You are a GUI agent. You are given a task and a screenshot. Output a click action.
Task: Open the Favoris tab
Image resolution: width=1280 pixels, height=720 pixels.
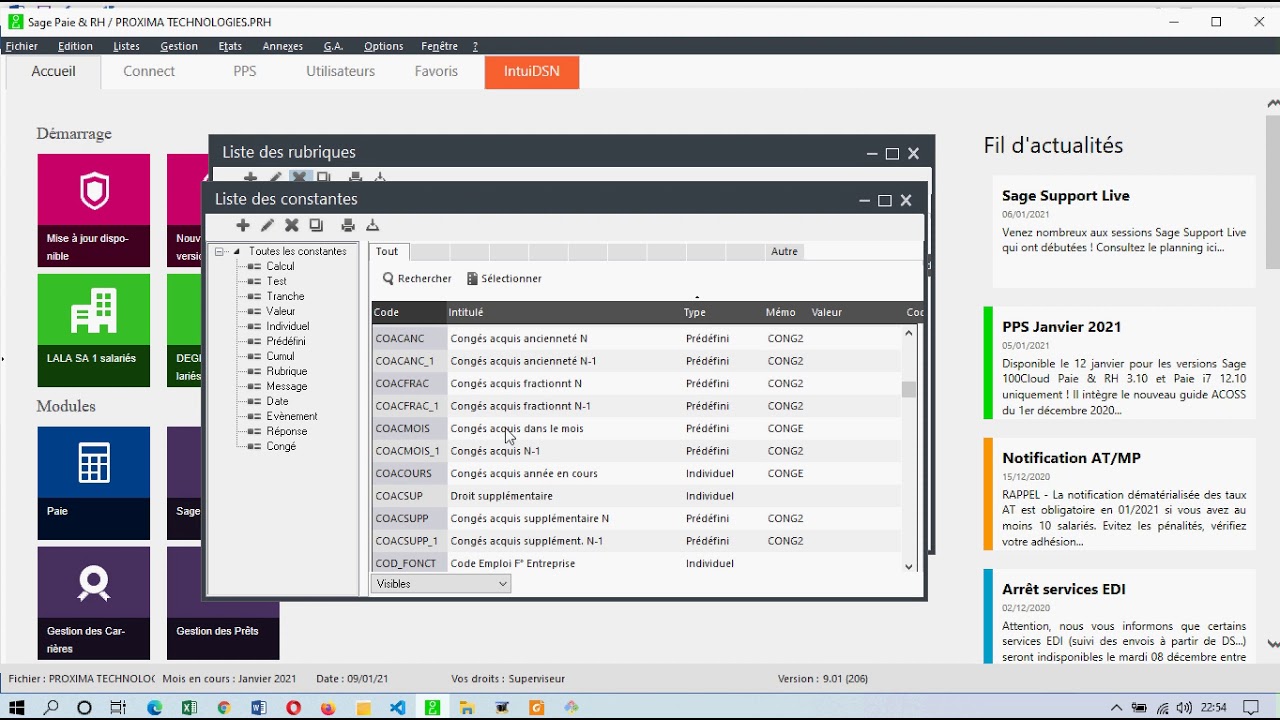(437, 72)
